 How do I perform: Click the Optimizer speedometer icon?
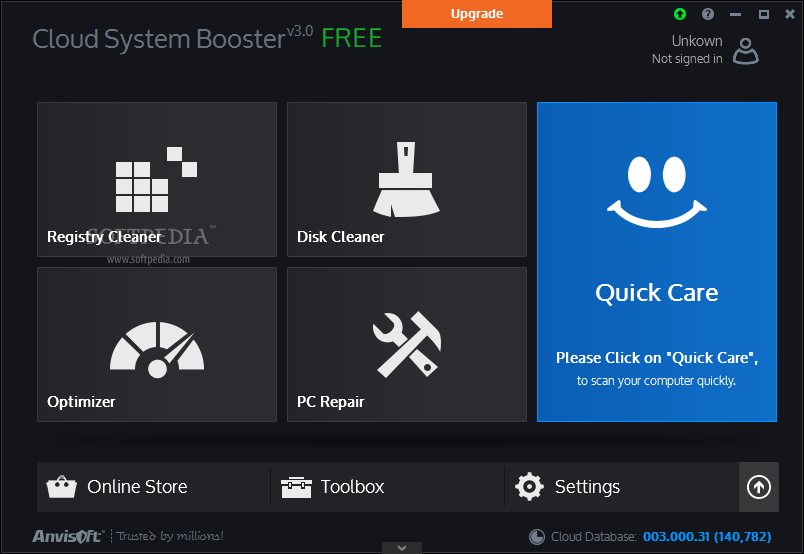click(157, 350)
